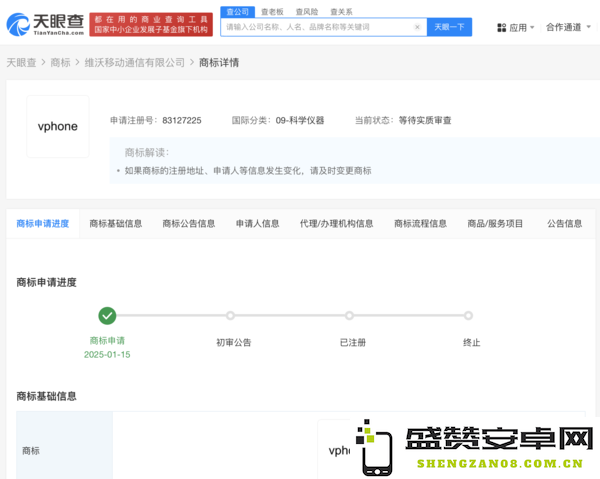
Task: Switch to 公告信息 tab
Action: 564,223
